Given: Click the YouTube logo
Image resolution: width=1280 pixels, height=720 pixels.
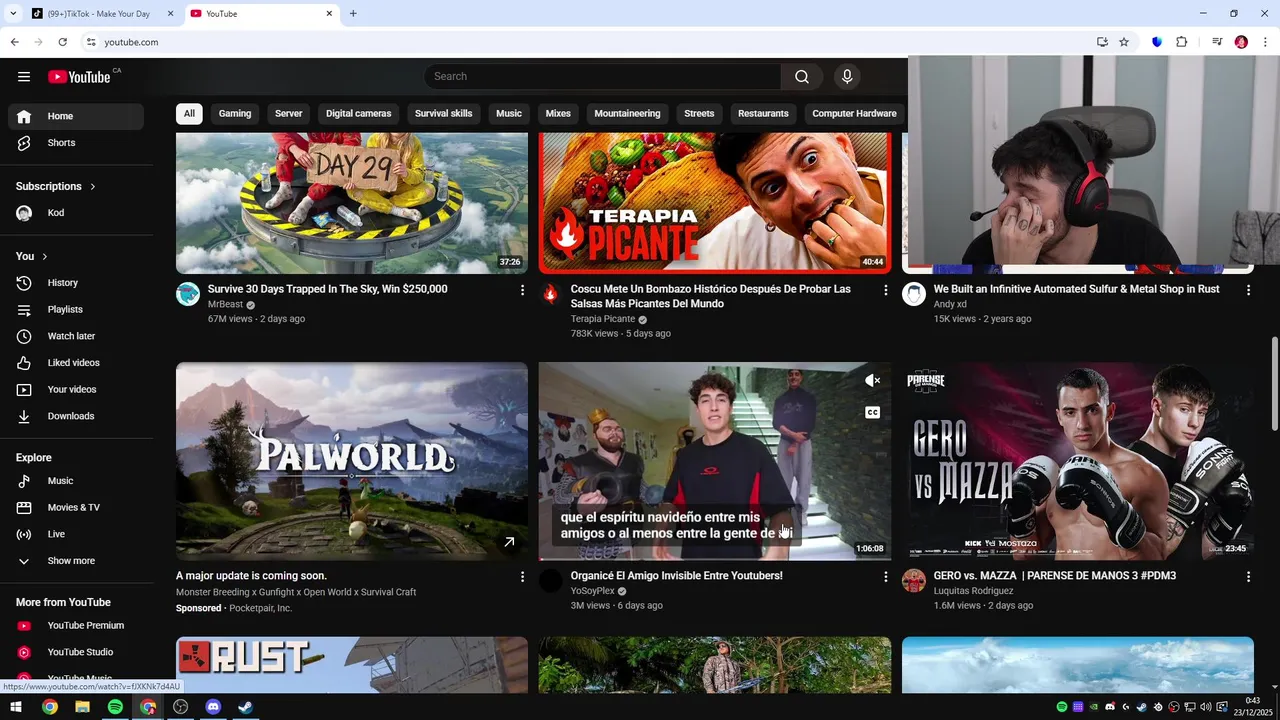Looking at the screenshot, I should click(x=79, y=77).
